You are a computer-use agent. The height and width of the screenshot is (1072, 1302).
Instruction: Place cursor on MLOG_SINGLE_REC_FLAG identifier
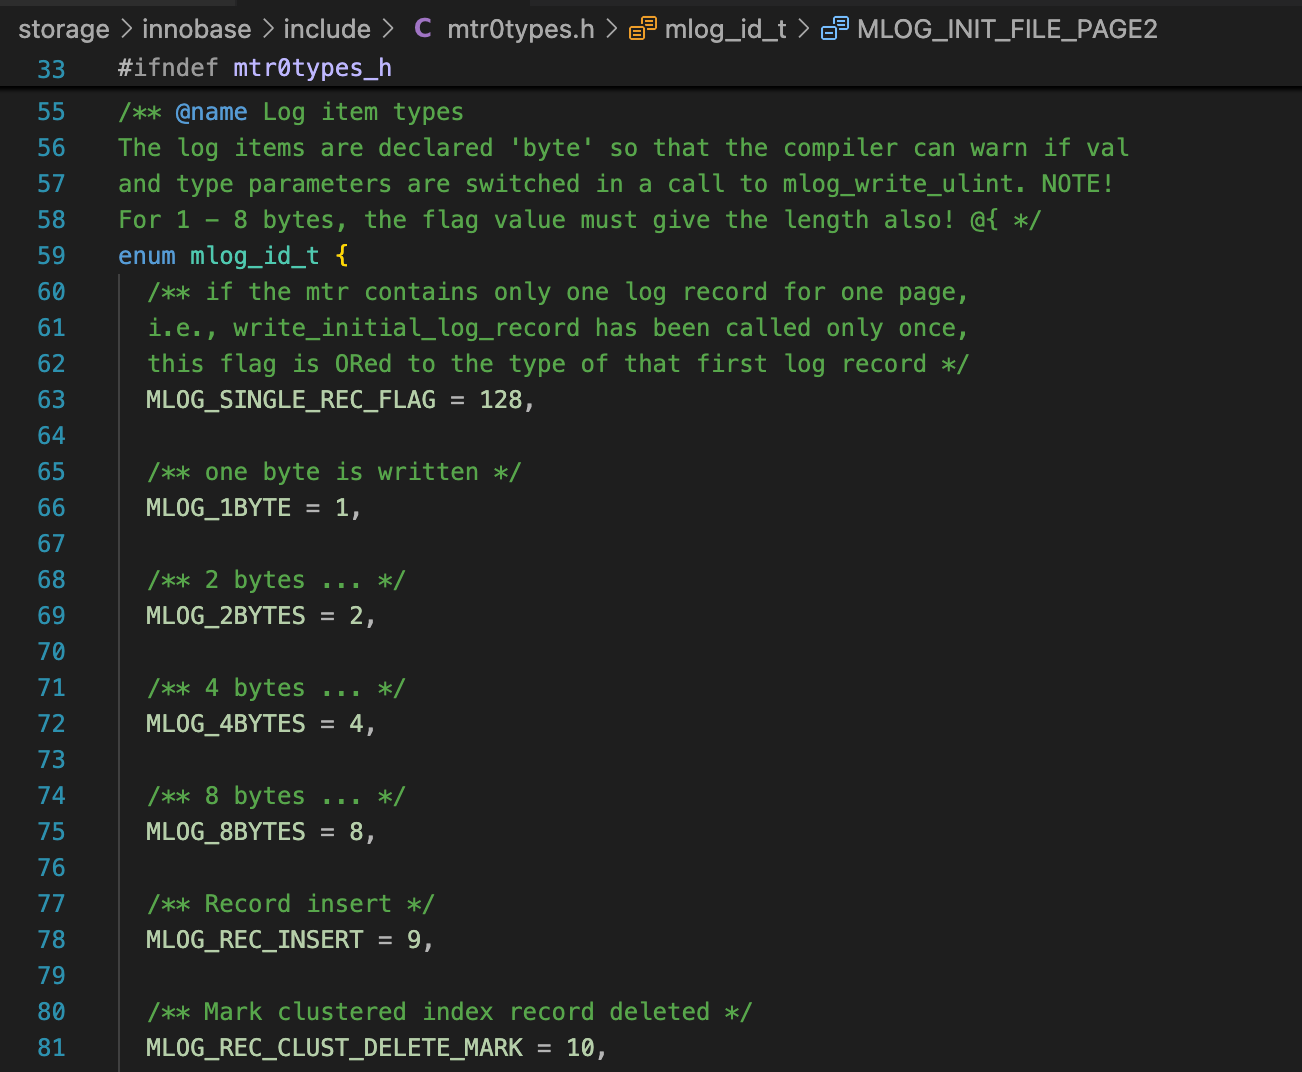pyautogui.click(x=290, y=400)
